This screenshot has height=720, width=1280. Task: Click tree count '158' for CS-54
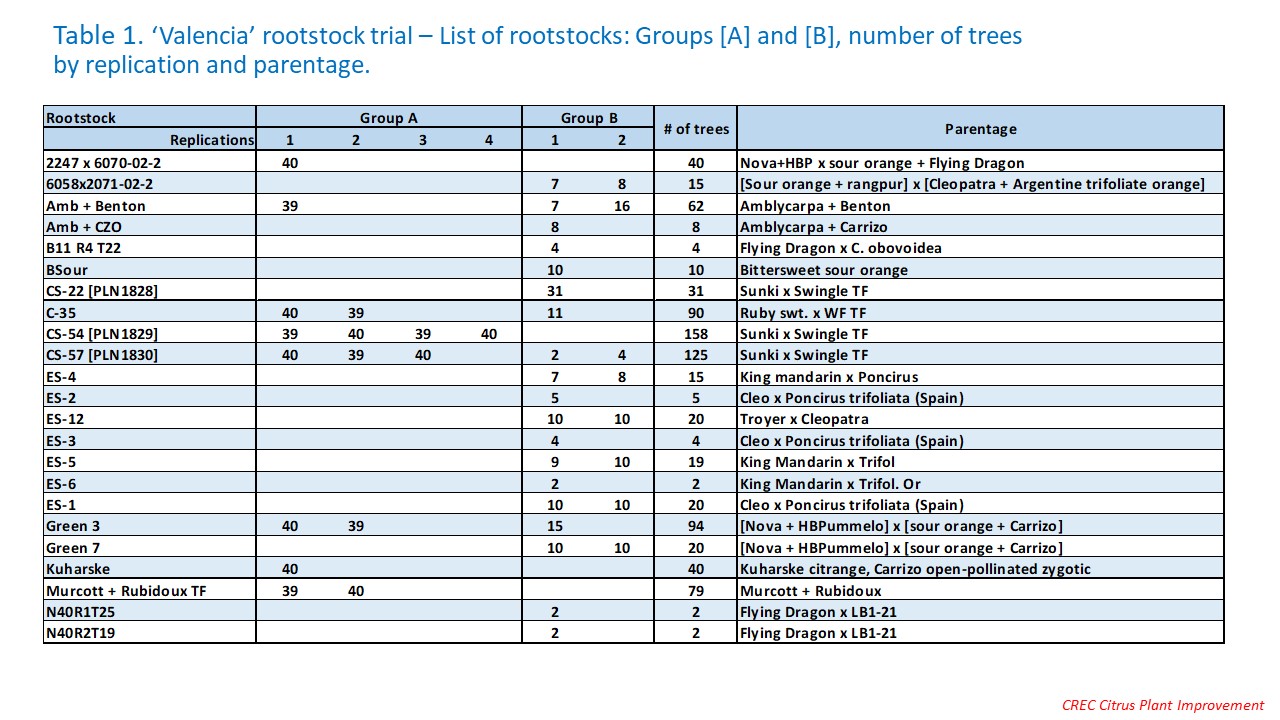696,334
